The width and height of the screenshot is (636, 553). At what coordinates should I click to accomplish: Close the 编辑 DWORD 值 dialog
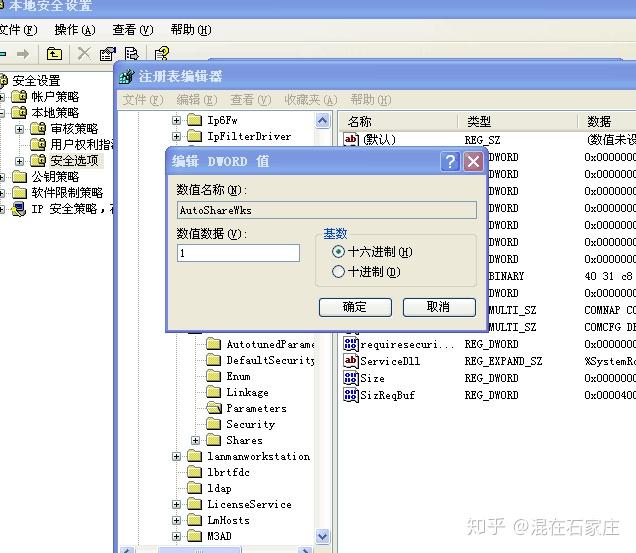[x=473, y=161]
